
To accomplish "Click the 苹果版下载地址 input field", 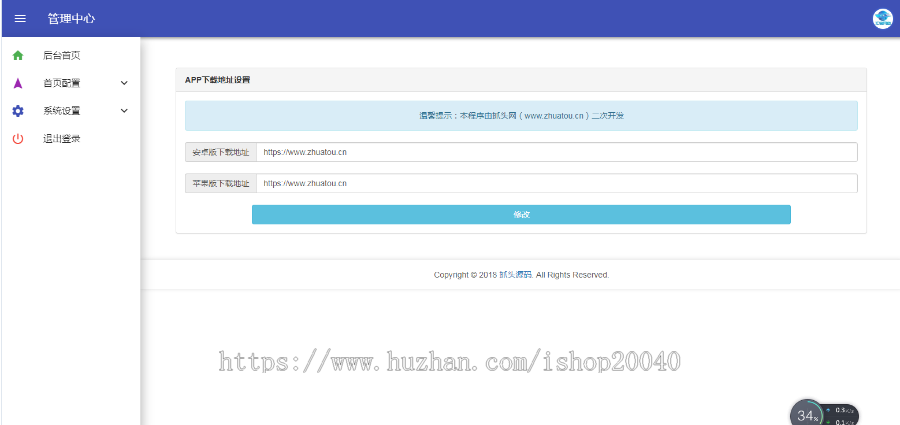I will 557,183.
